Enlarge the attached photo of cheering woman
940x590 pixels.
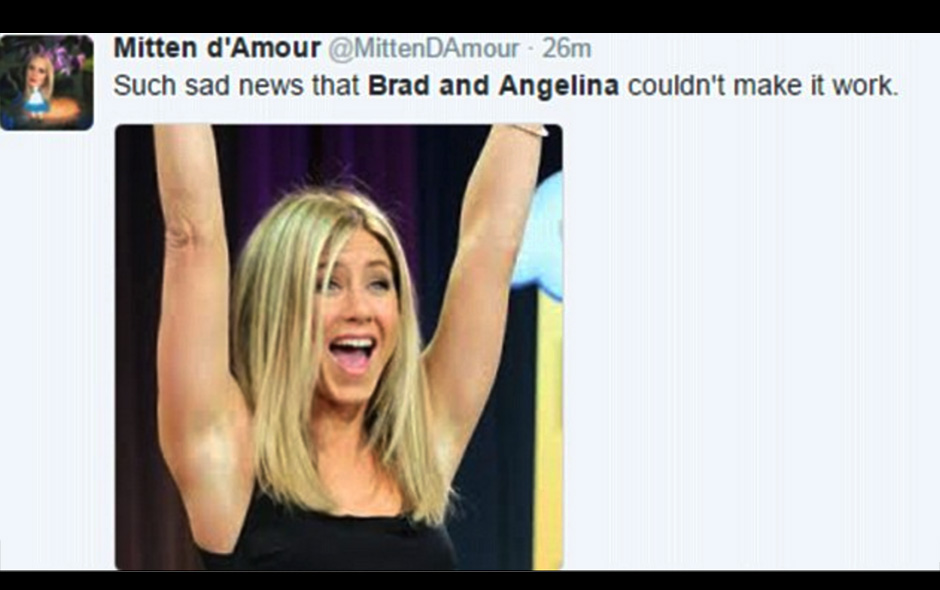click(339, 347)
